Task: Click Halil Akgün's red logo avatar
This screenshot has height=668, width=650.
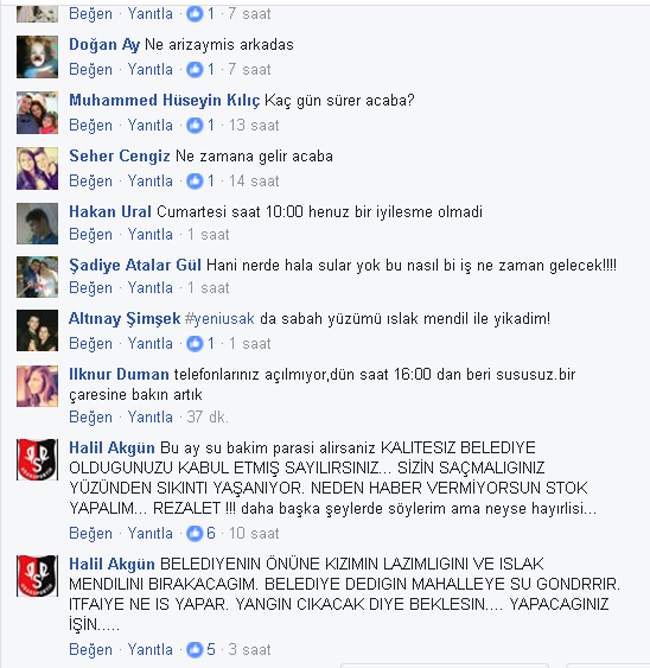Action: tap(37, 460)
